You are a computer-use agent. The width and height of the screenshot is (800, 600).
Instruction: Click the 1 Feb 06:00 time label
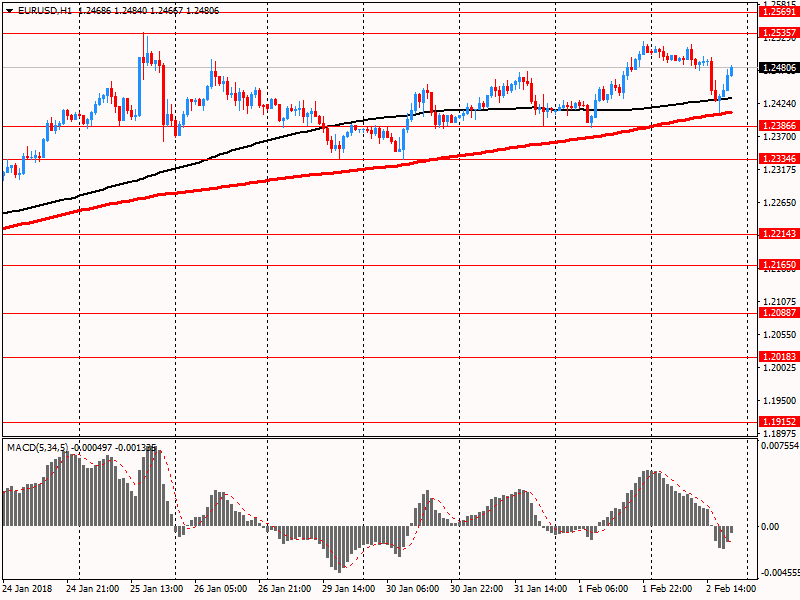click(603, 588)
